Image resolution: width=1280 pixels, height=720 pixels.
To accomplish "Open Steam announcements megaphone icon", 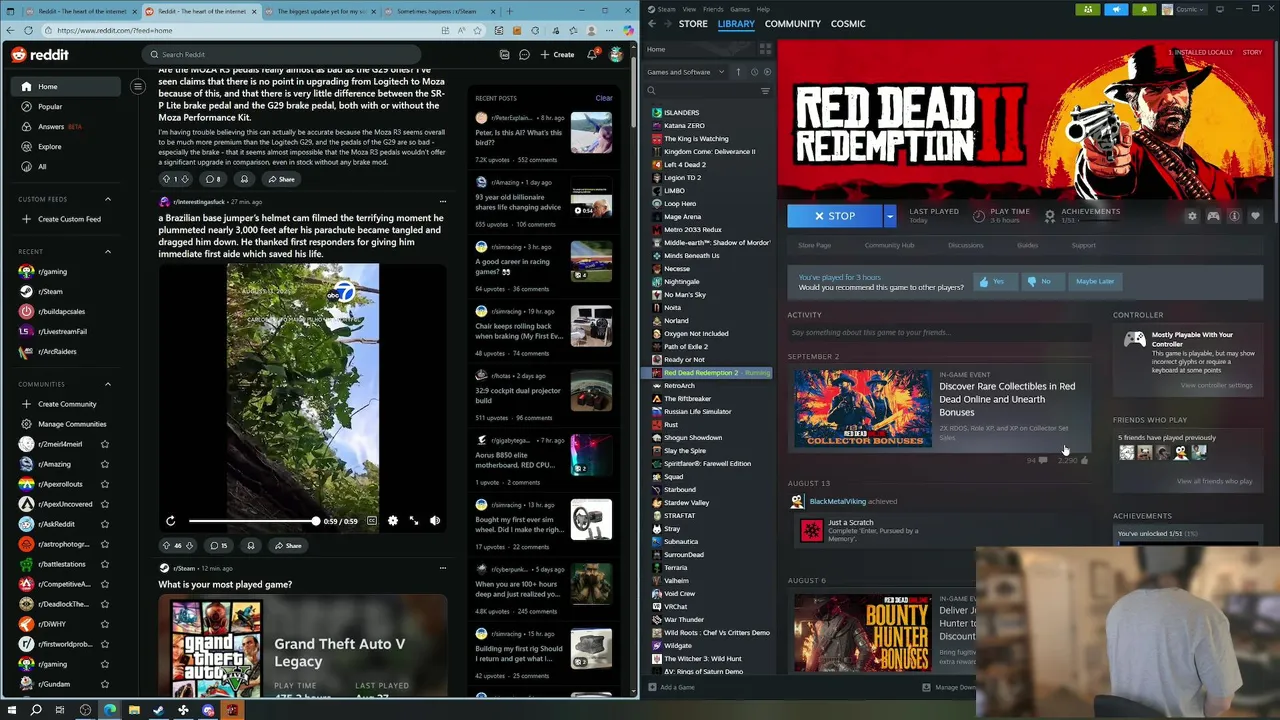I will [x=1116, y=9].
